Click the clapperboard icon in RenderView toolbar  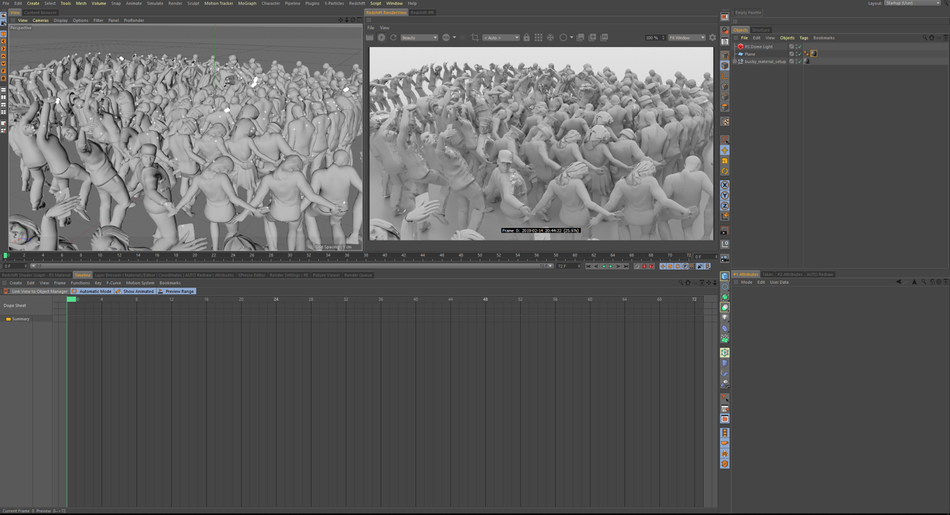point(370,38)
